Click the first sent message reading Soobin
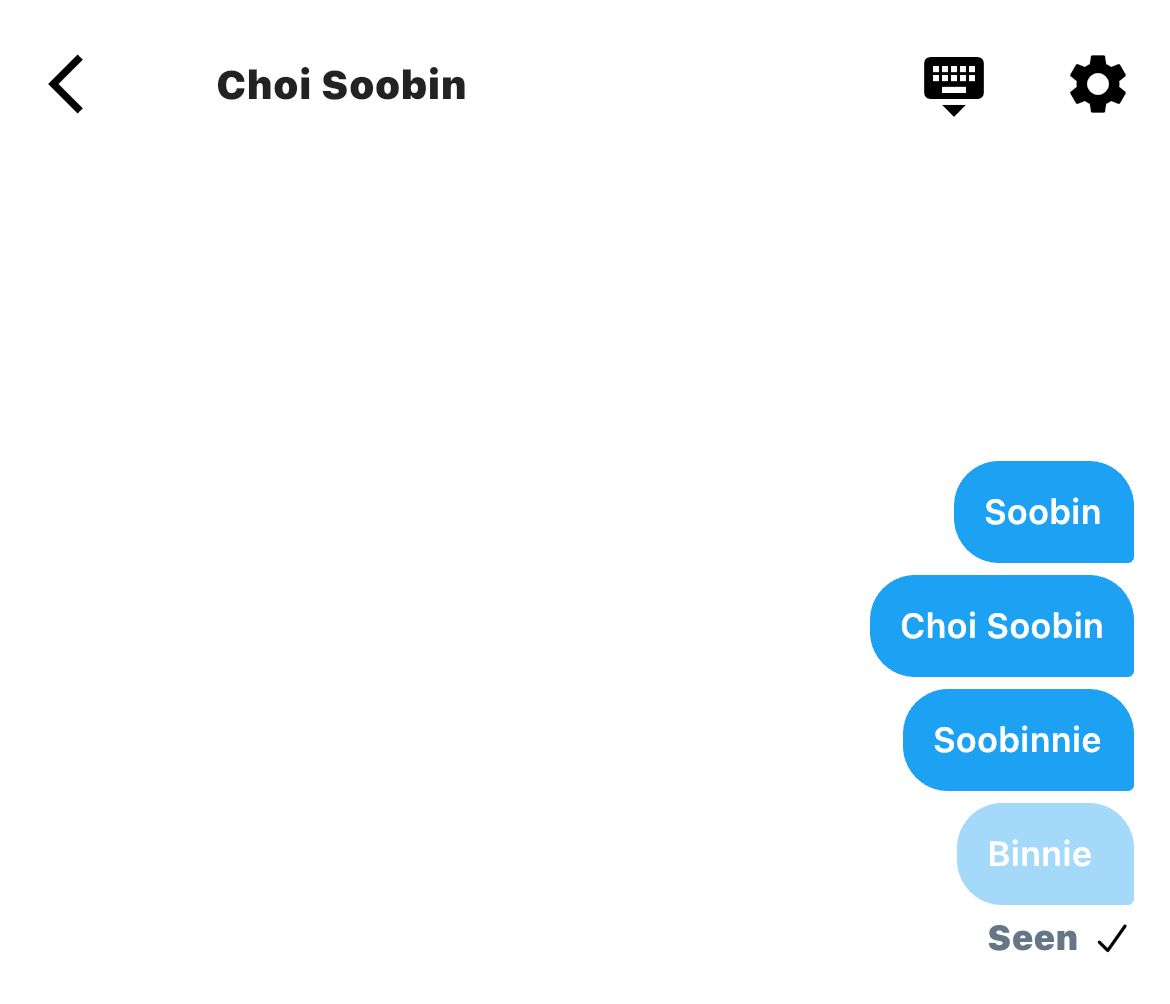Viewport: 1170px width, 1004px height. tap(1044, 512)
